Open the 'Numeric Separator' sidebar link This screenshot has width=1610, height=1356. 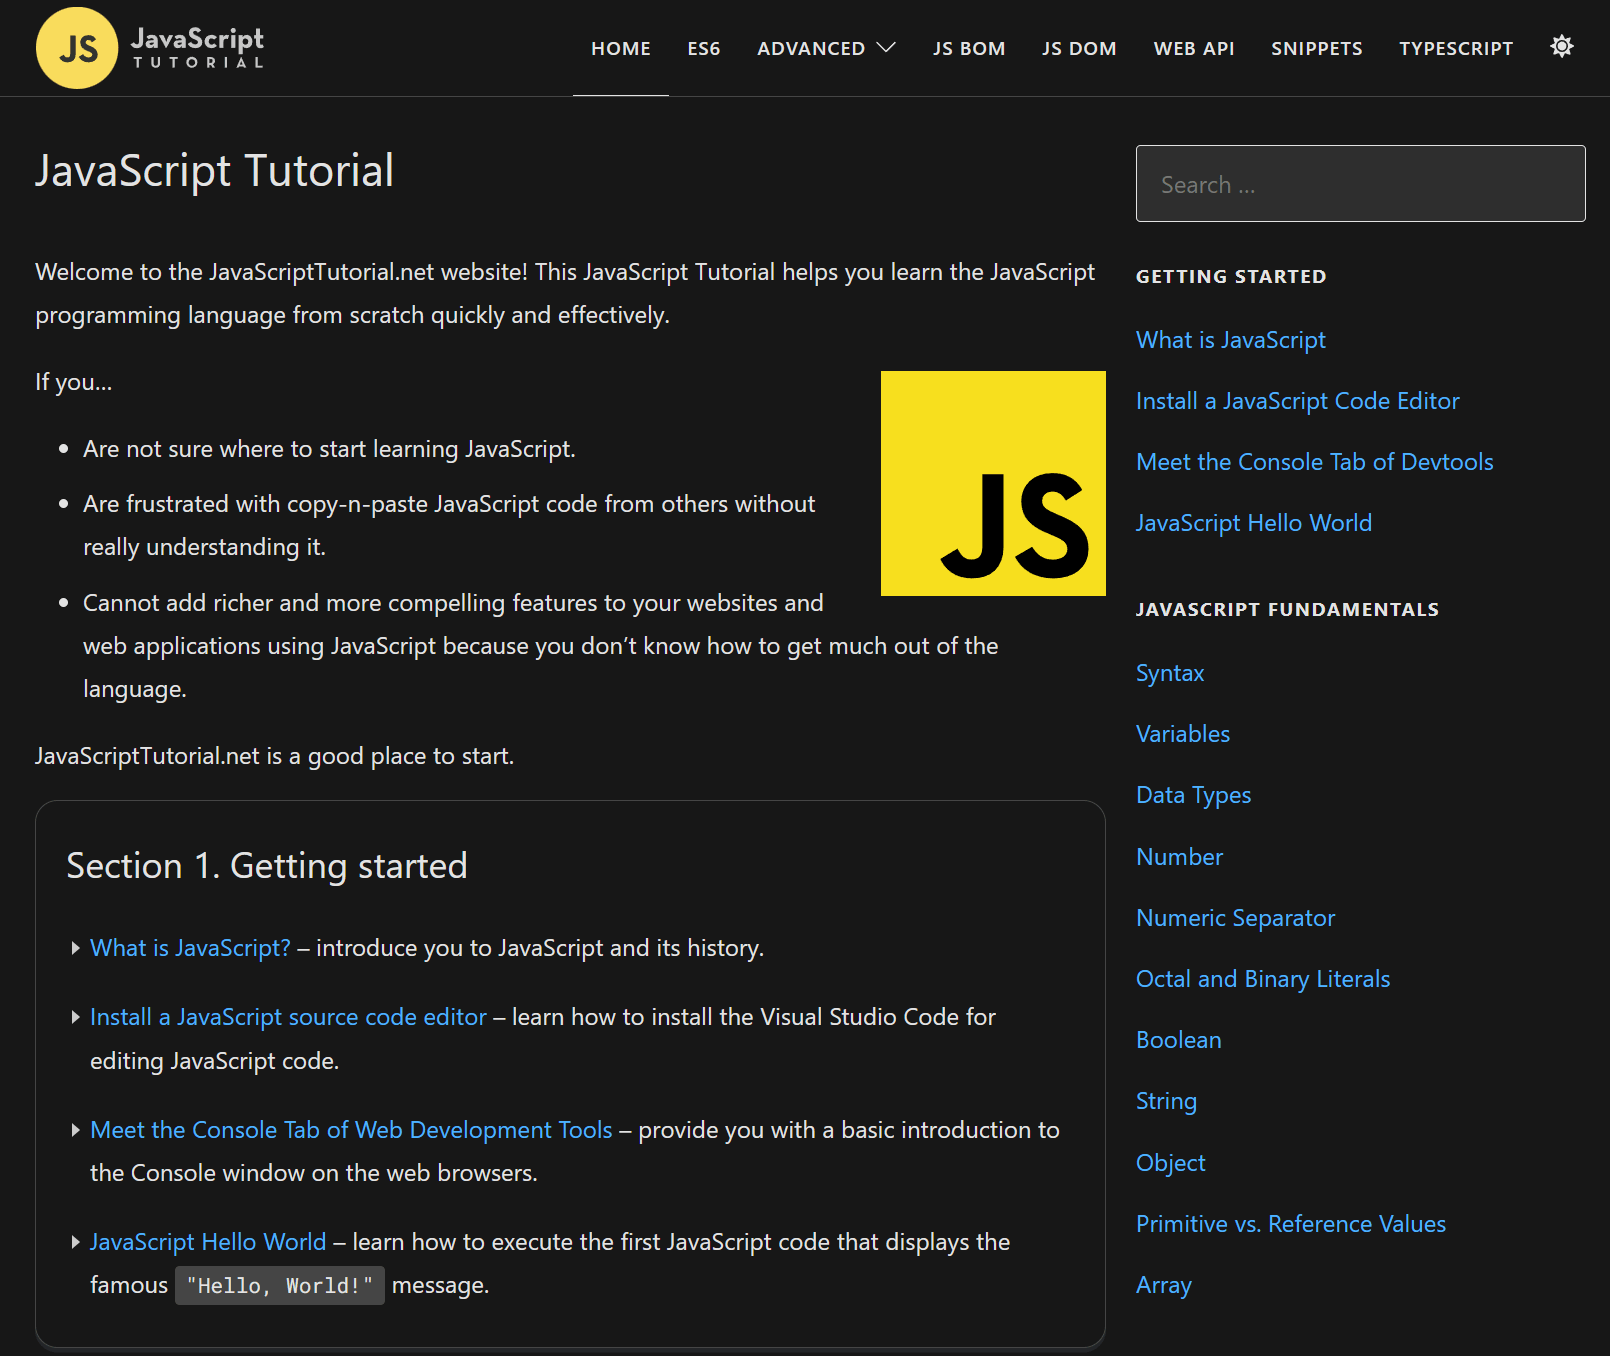click(x=1235, y=917)
